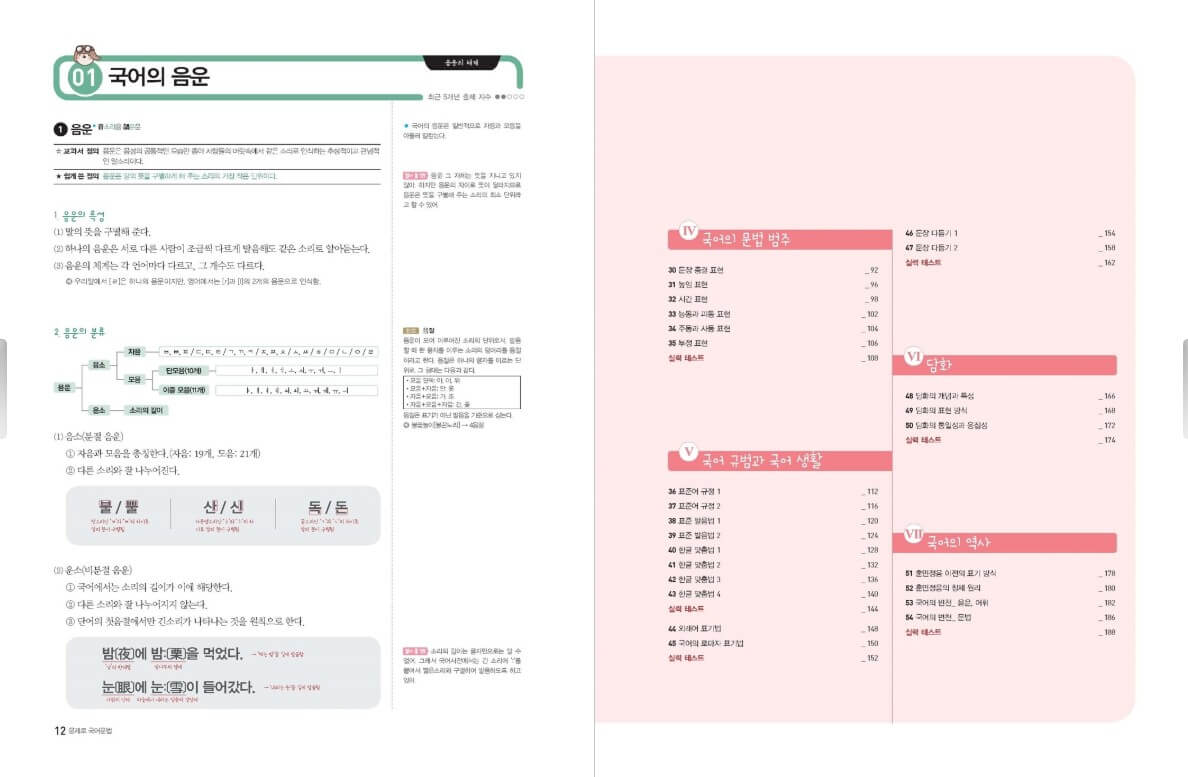Click '실력 테스트' entry for page 108
Image resolution: width=1188 pixels, height=777 pixels.
click(x=773, y=358)
